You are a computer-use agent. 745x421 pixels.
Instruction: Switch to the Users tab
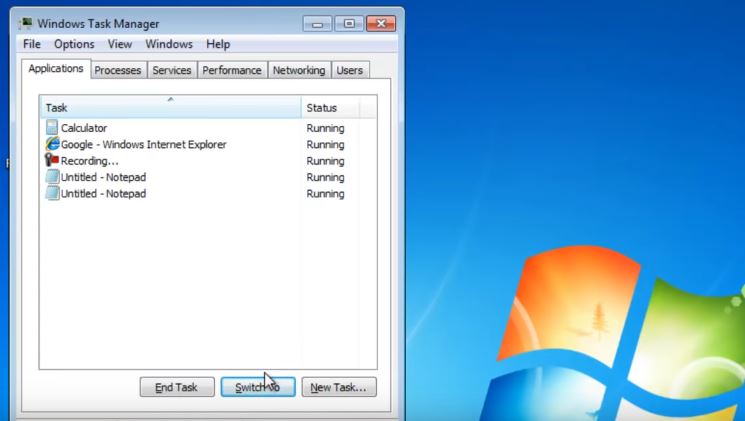350,70
